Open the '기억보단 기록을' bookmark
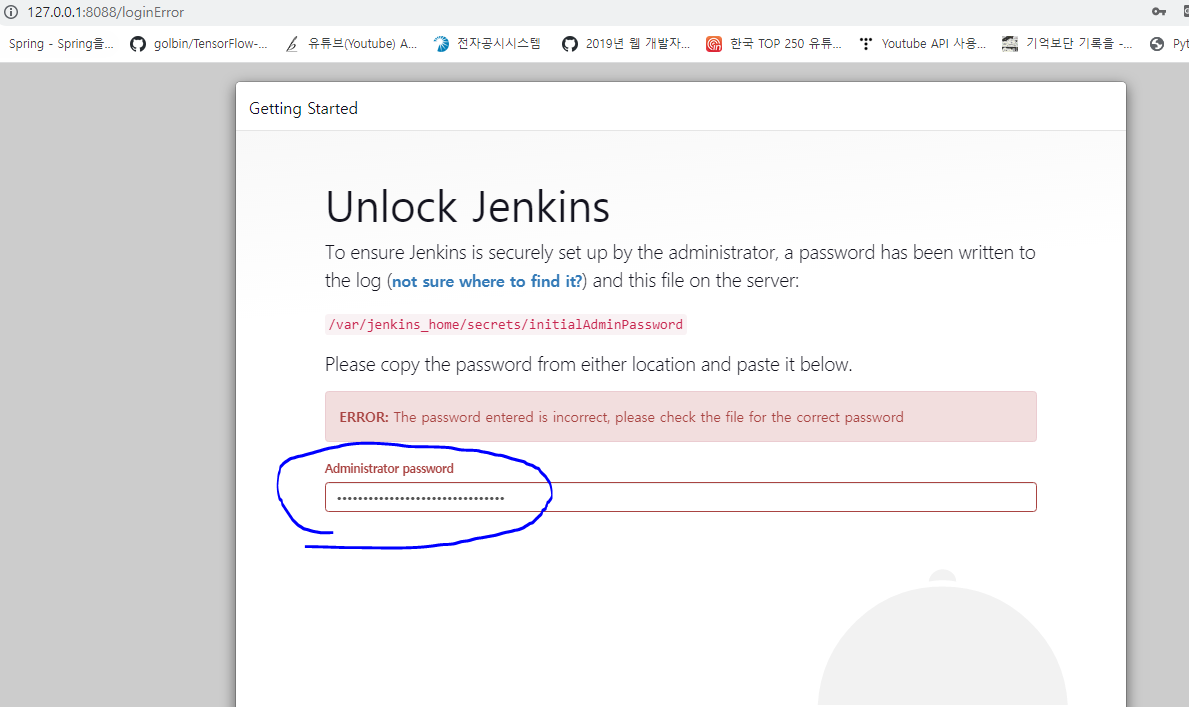 coord(1067,44)
